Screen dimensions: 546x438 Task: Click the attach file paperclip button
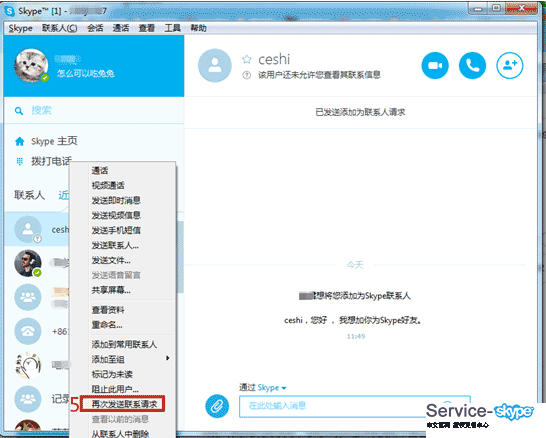217,406
